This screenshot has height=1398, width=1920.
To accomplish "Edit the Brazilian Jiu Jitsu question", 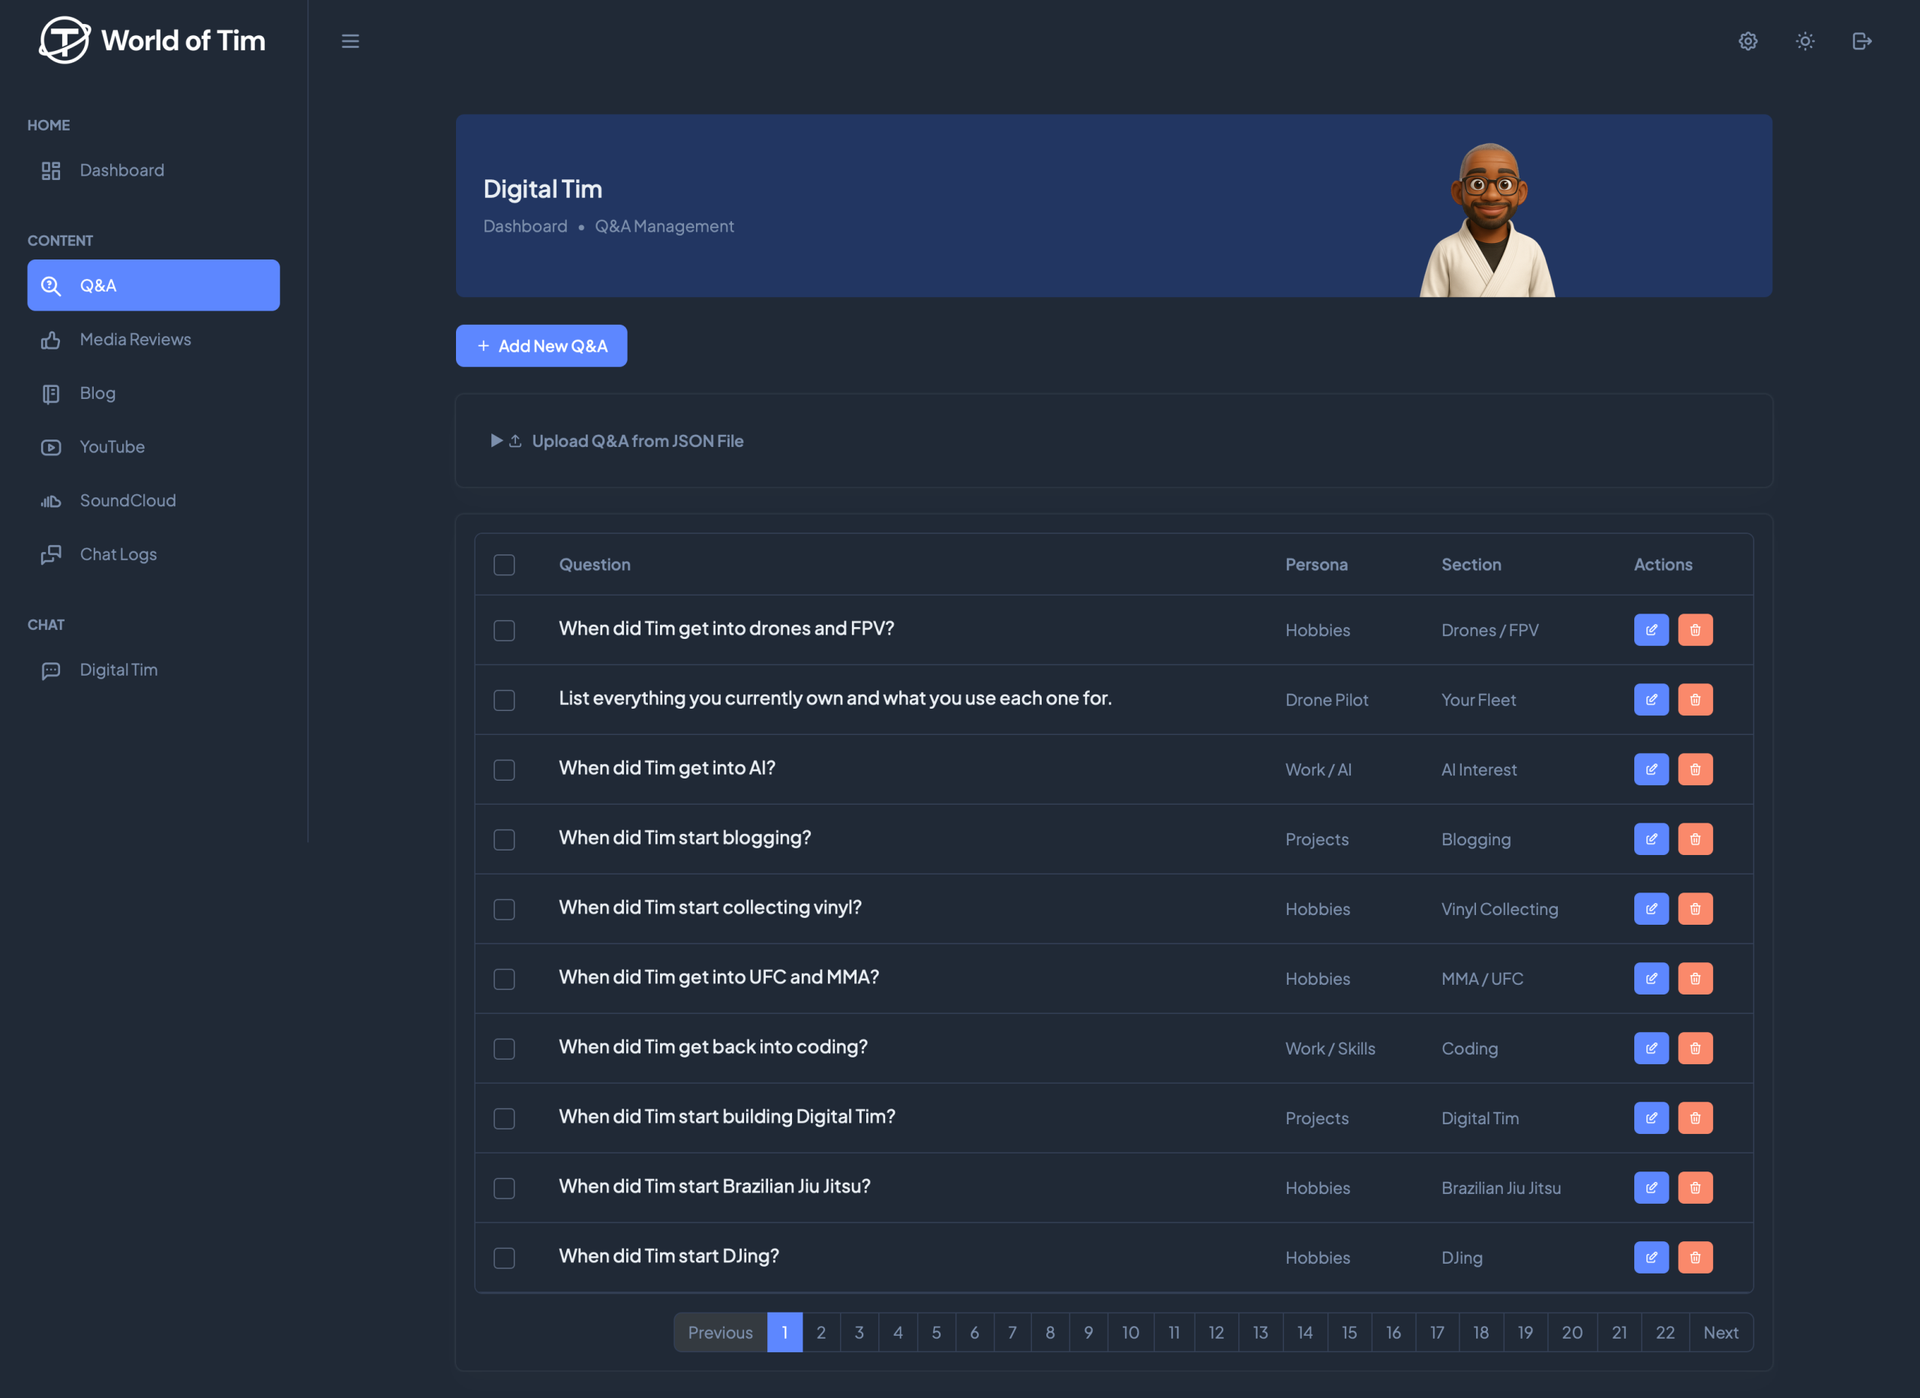I will click(1651, 1188).
